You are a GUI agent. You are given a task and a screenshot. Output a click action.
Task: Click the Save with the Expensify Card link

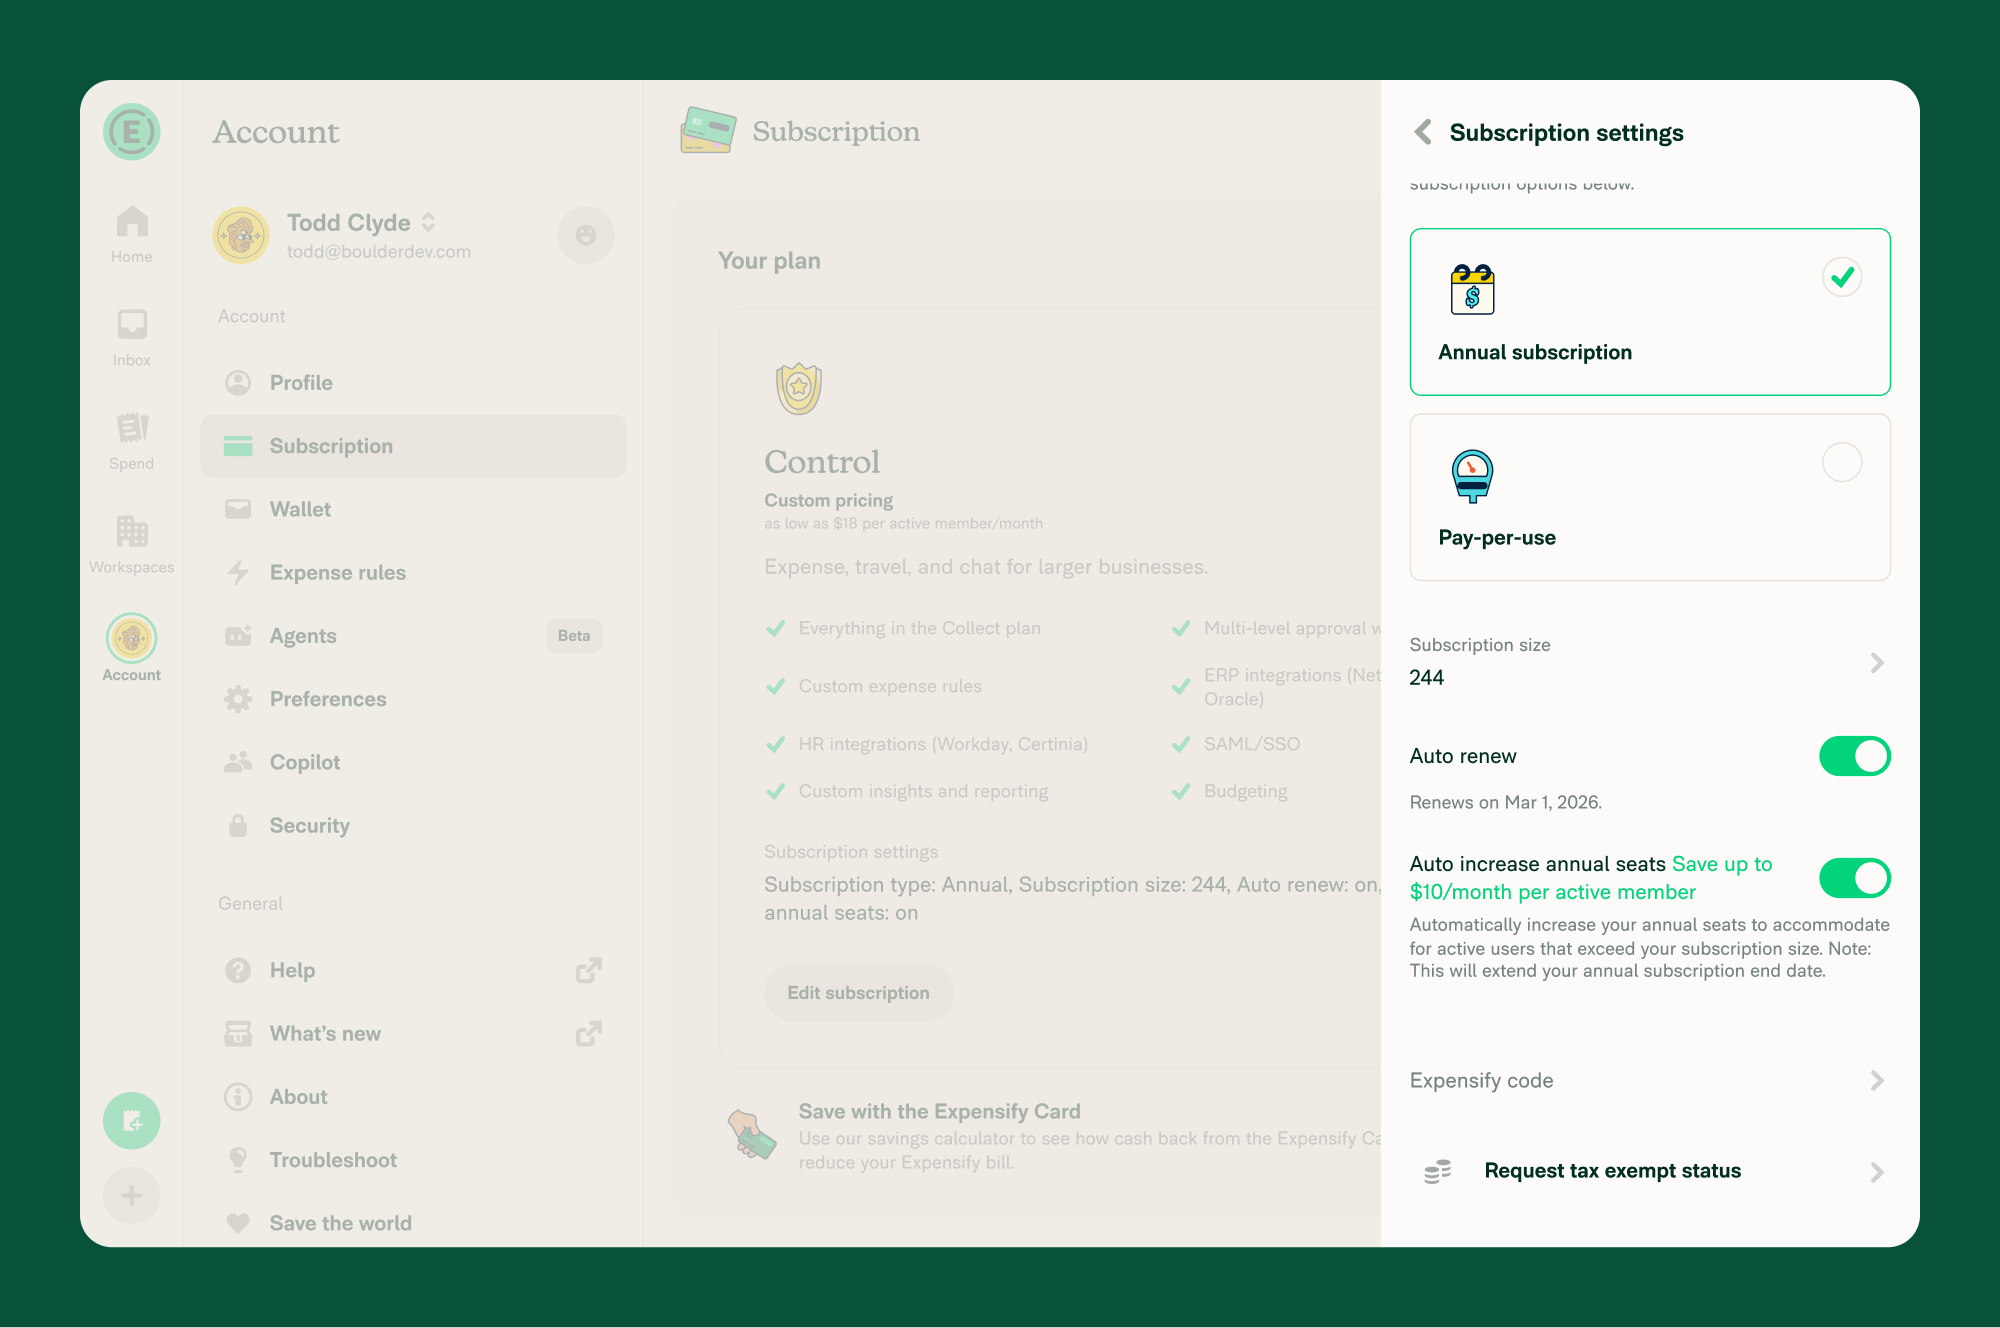[x=939, y=1111]
